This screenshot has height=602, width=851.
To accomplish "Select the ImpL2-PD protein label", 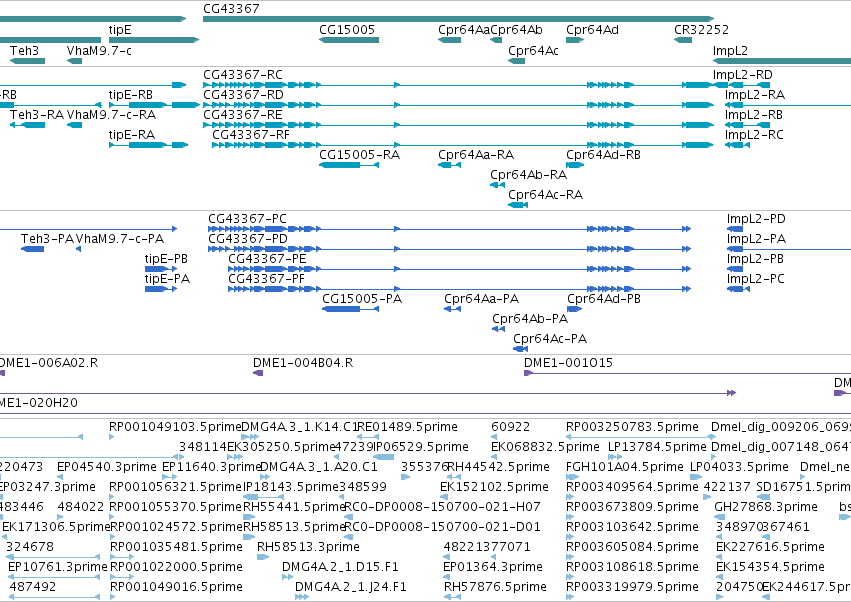I will pyautogui.click(x=756, y=219).
